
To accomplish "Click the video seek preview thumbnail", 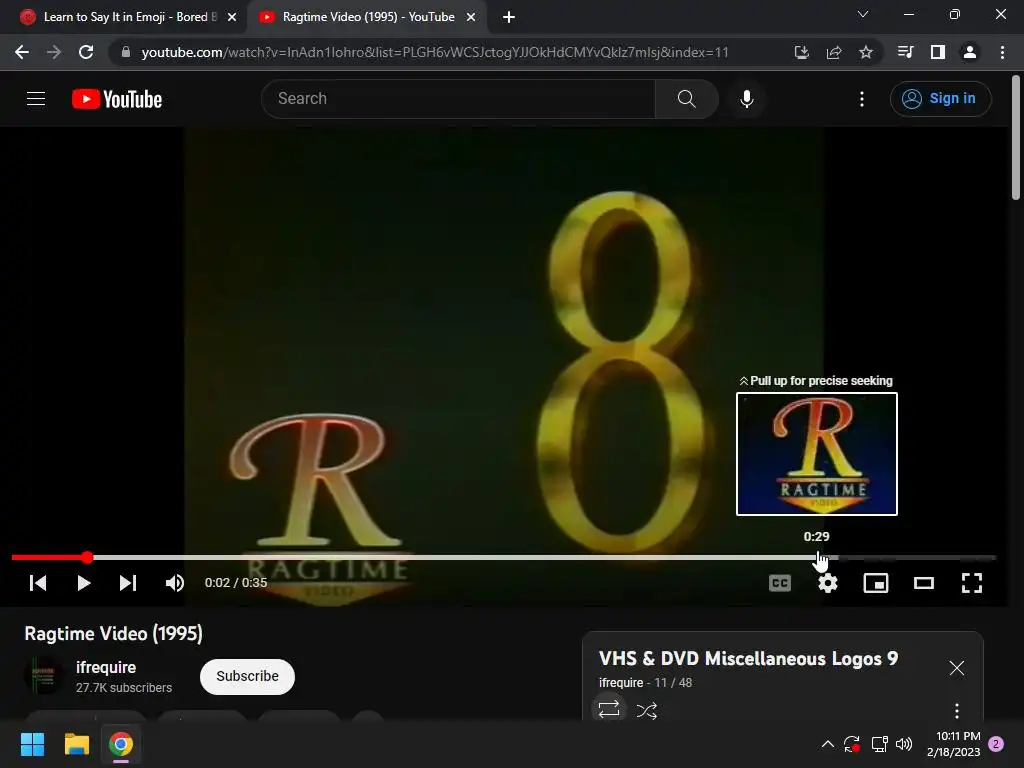I will 817,454.
